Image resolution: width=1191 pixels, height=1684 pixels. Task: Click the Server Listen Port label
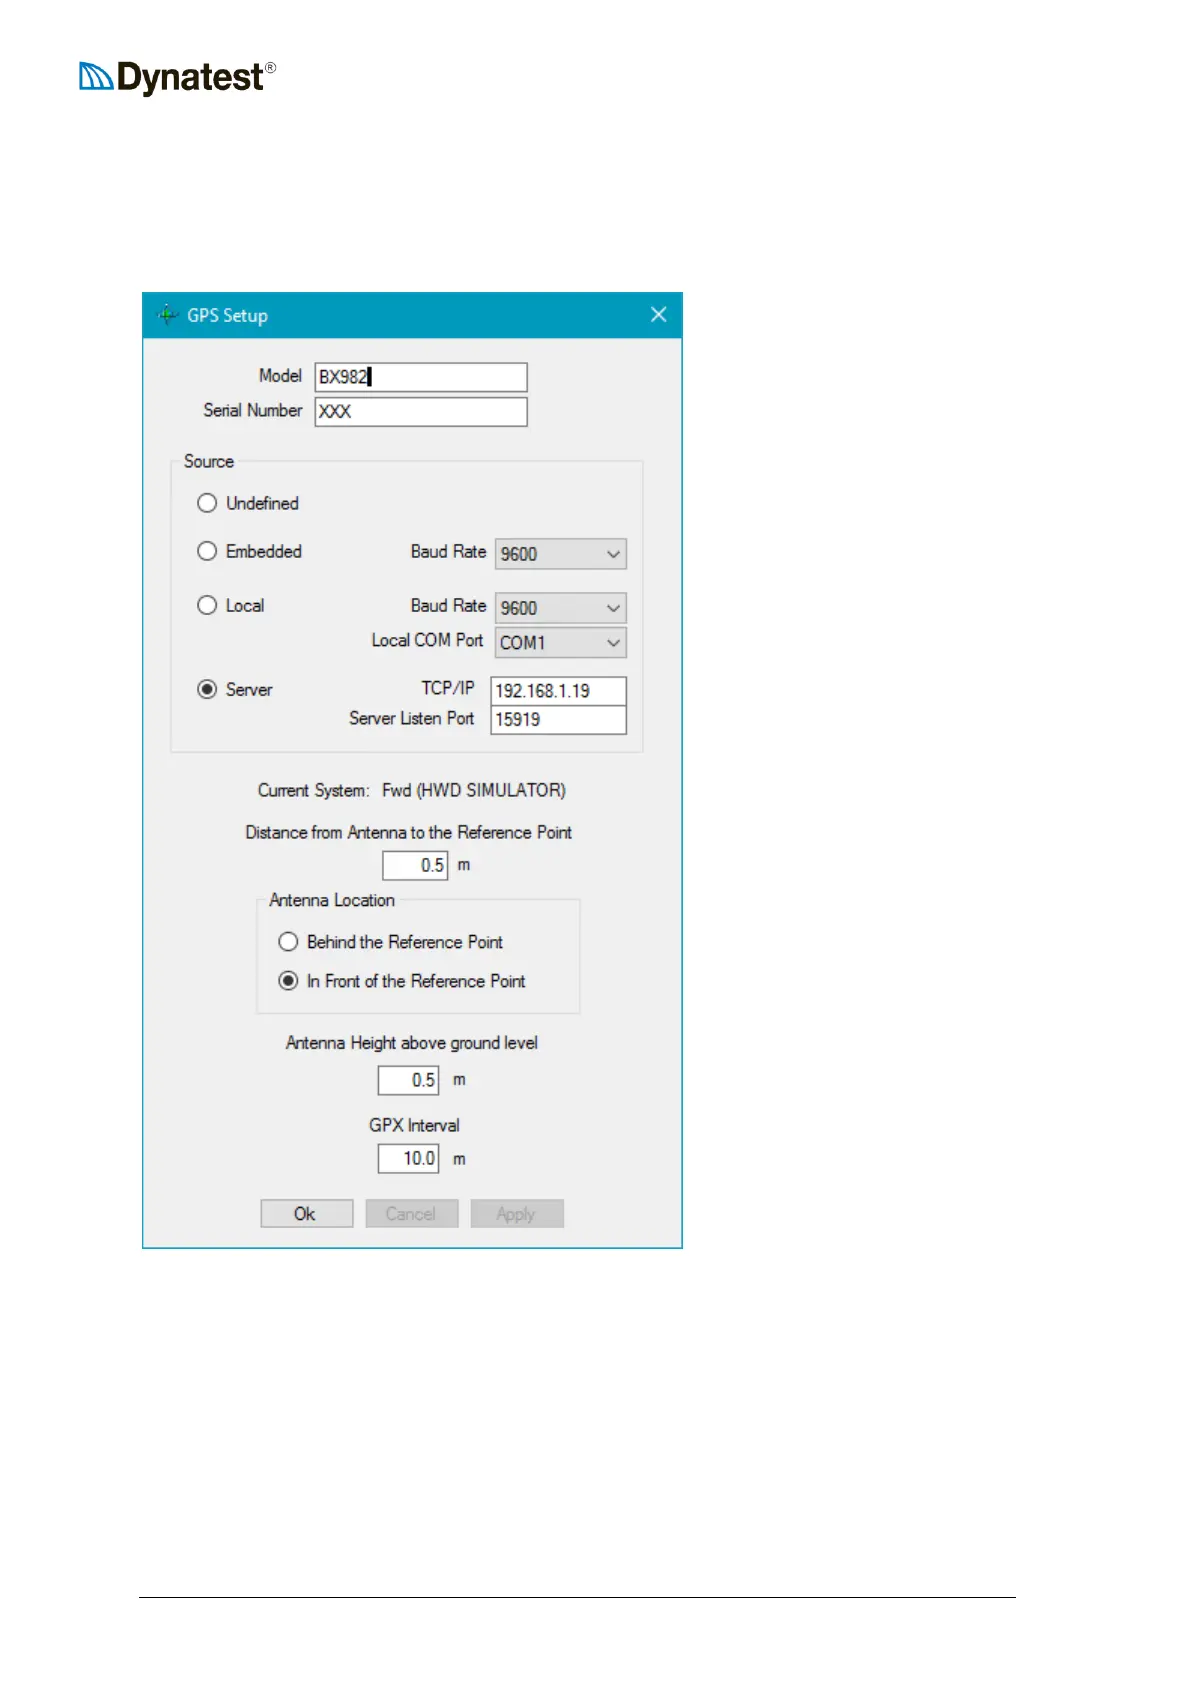pos(411,718)
